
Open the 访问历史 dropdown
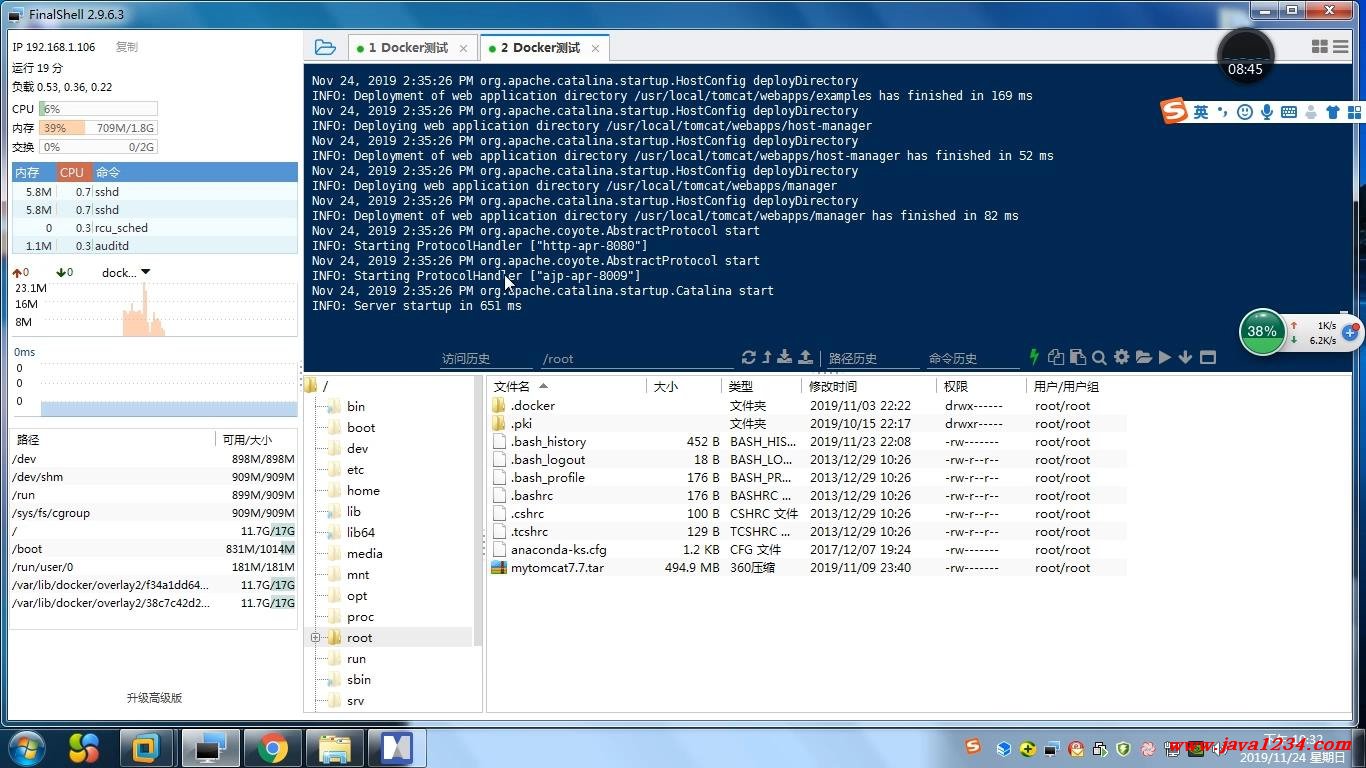click(x=484, y=358)
